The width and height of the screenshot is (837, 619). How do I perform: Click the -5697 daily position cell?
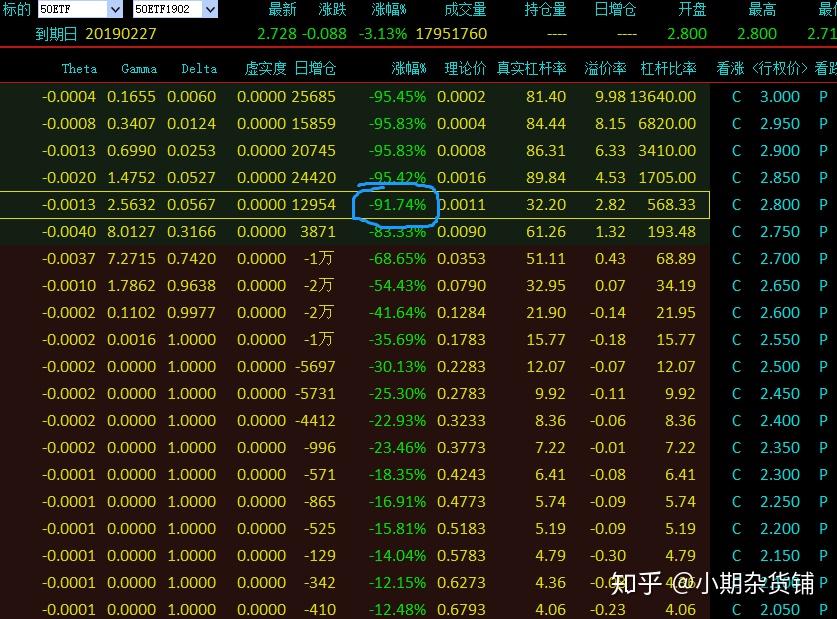click(315, 367)
